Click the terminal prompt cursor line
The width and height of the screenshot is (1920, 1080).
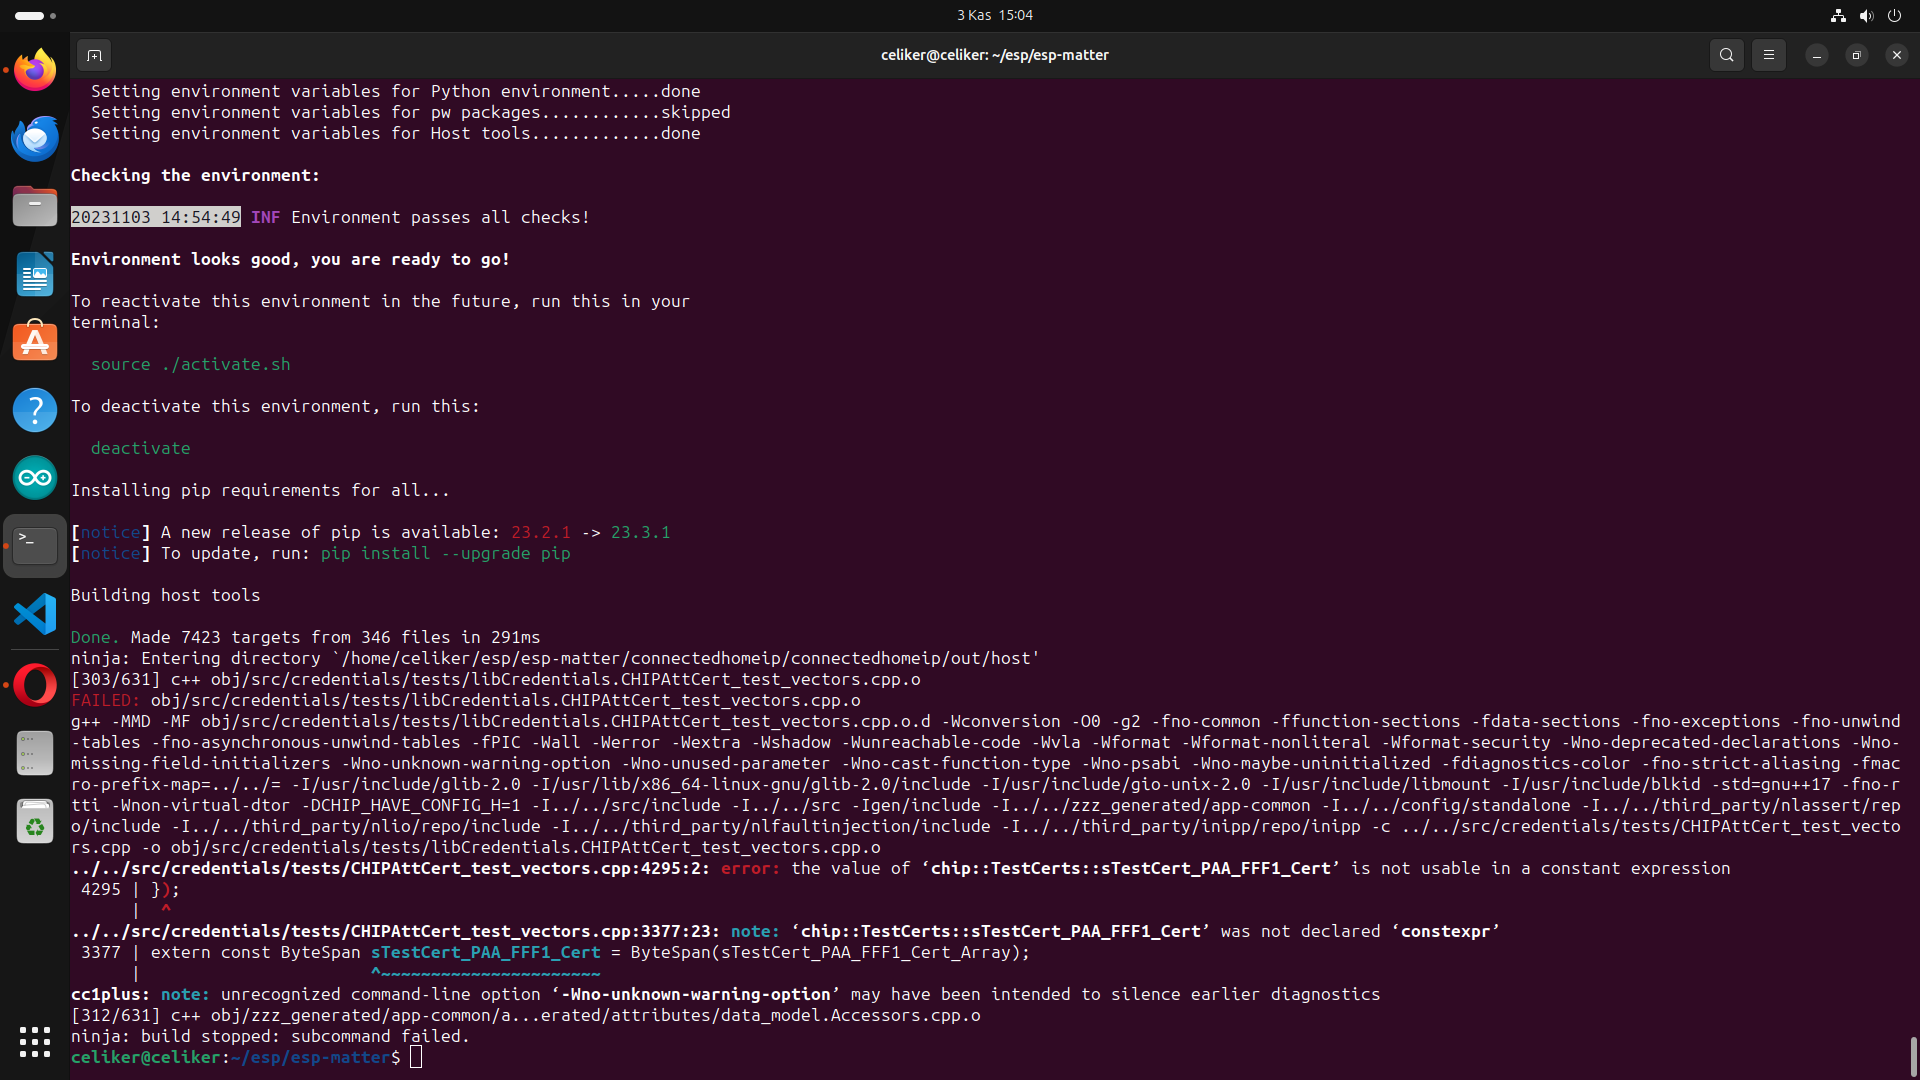click(x=246, y=1057)
